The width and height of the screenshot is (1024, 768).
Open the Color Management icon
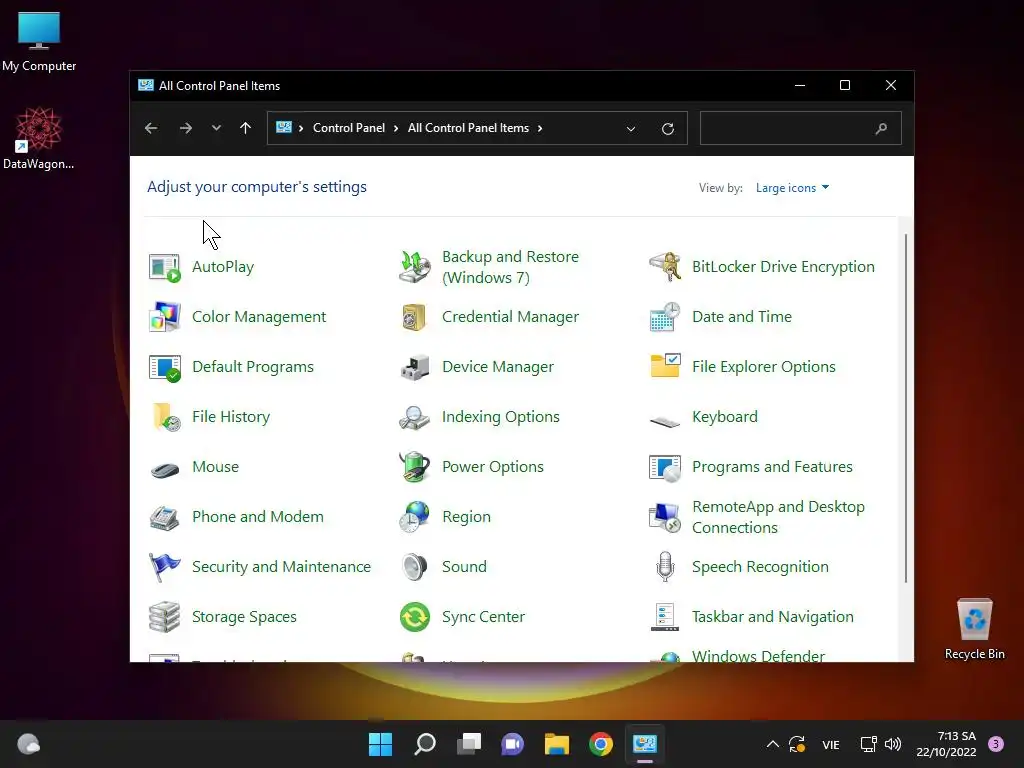[165, 317]
